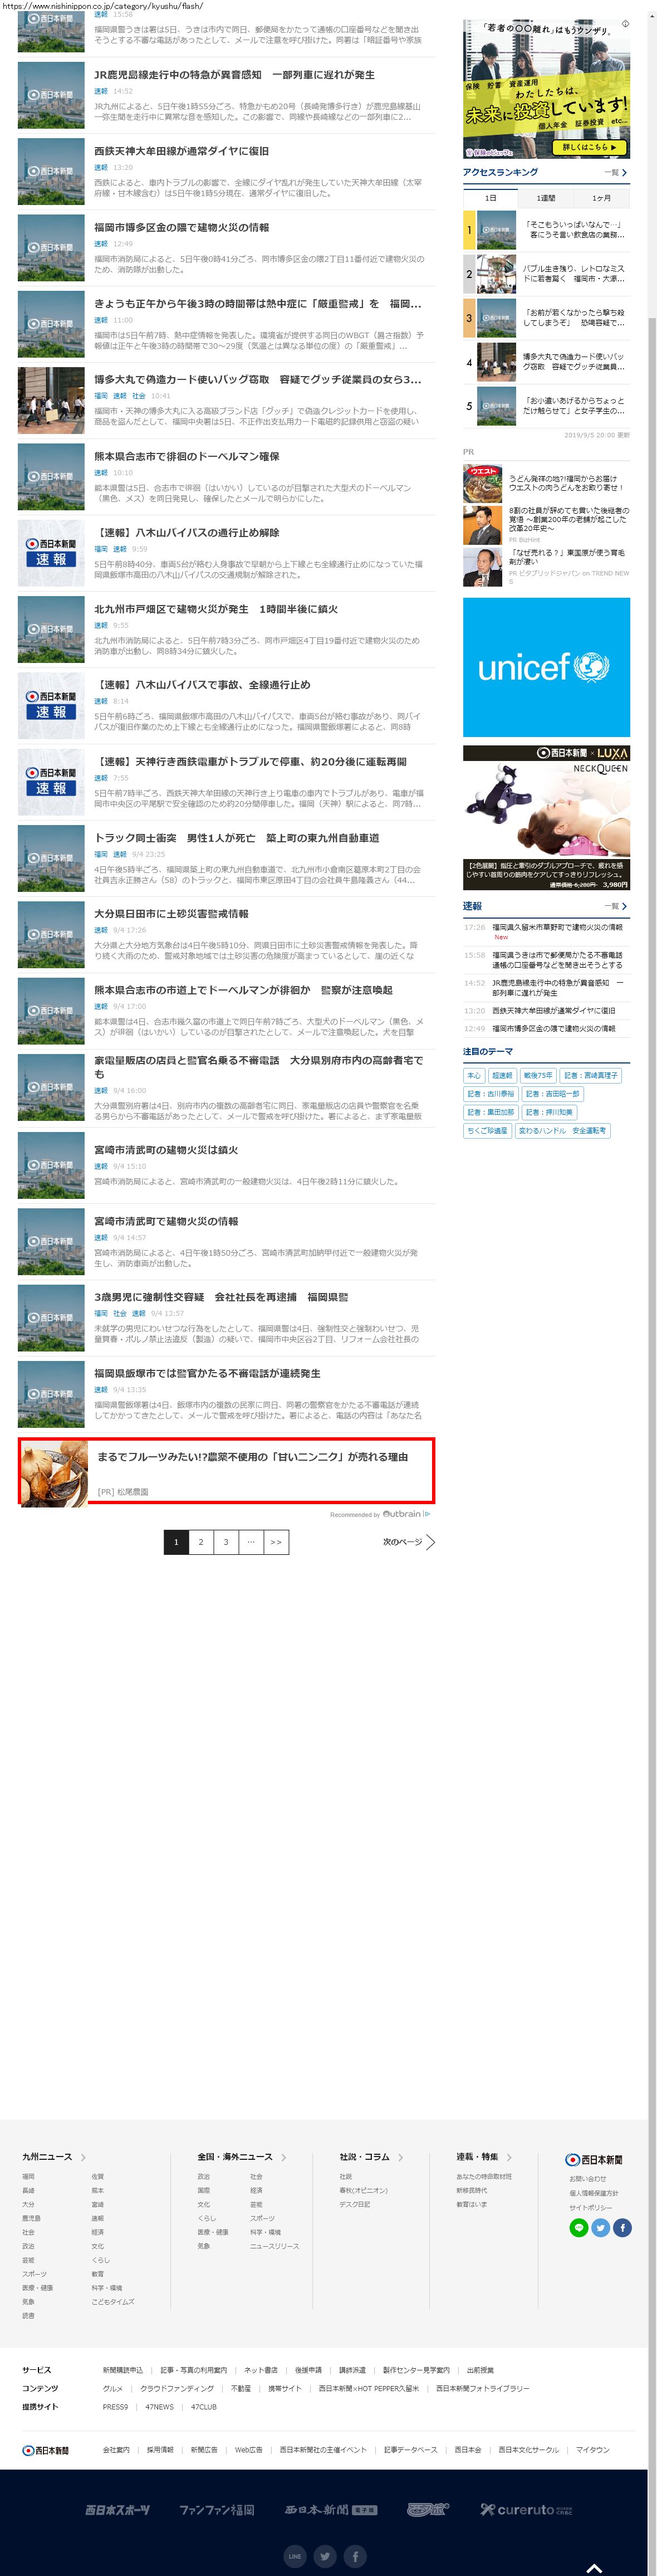This screenshot has width=657, height=2576.
Task: Open headline about JR鹿児島線 特急 異音感知
Action: click(x=234, y=75)
